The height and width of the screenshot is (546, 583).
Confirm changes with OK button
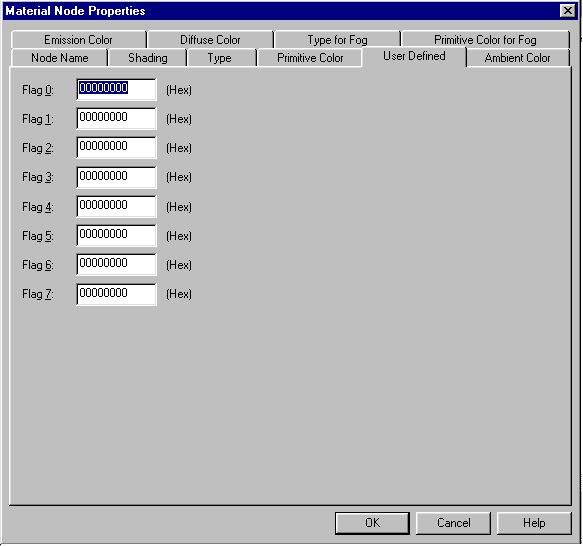click(x=372, y=523)
